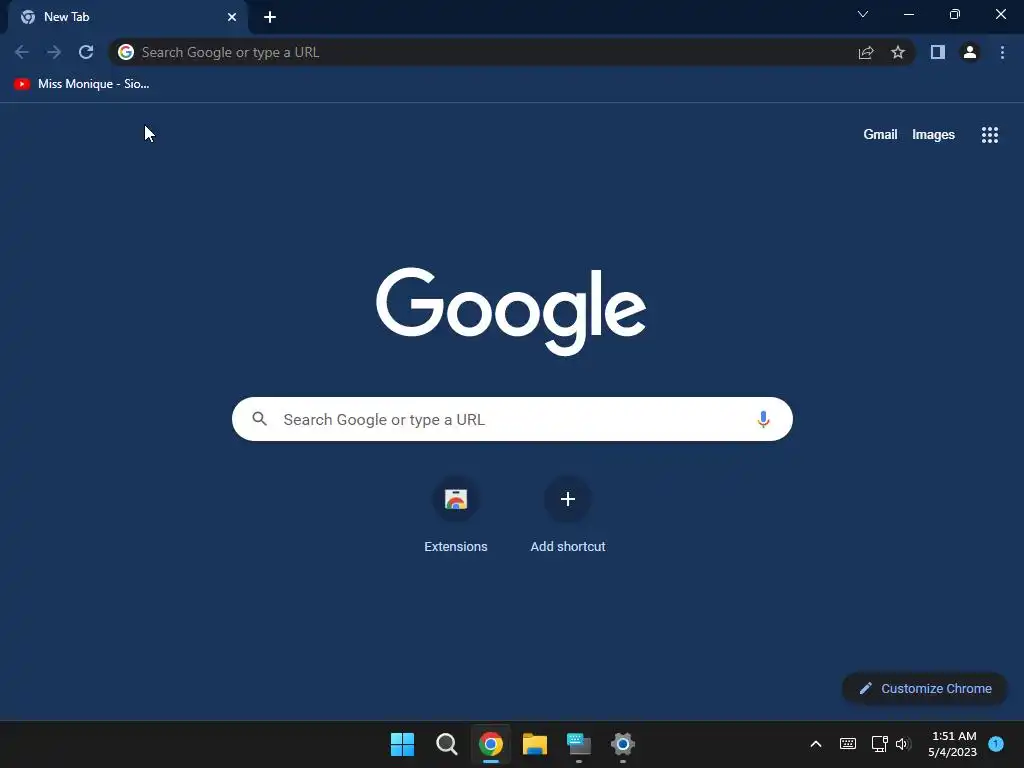Expand the hidden system tray icons
The height and width of the screenshot is (768, 1024).
tap(816, 744)
